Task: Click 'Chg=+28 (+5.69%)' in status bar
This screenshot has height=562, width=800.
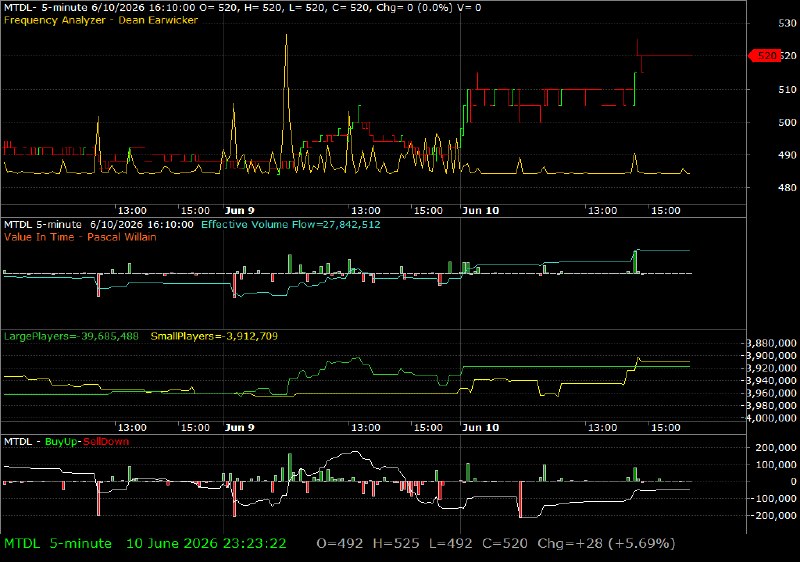Action: (606, 544)
